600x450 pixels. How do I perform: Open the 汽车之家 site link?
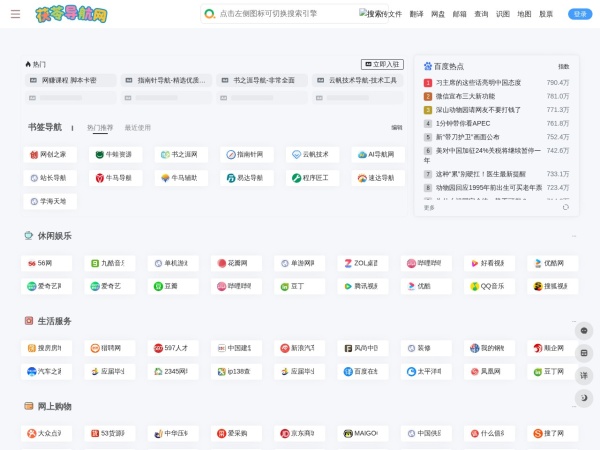pyautogui.click(x=46, y=372)
